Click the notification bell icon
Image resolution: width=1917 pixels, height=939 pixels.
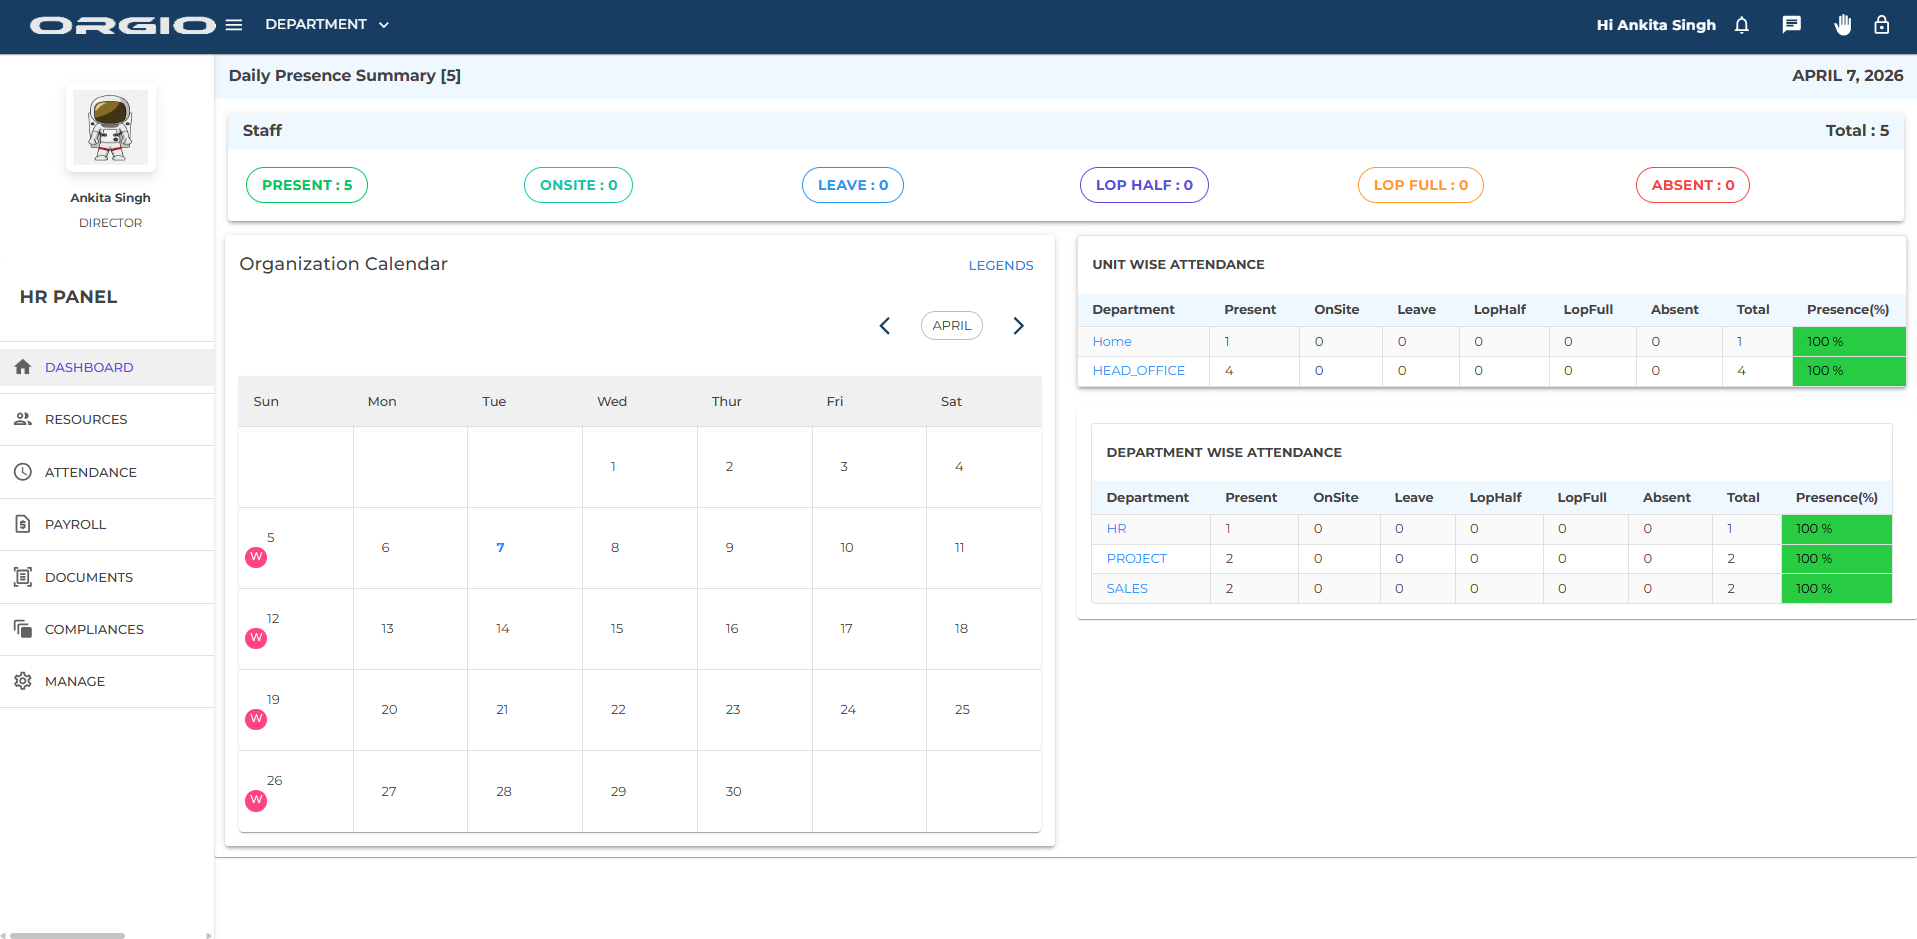coord(1741,25)
